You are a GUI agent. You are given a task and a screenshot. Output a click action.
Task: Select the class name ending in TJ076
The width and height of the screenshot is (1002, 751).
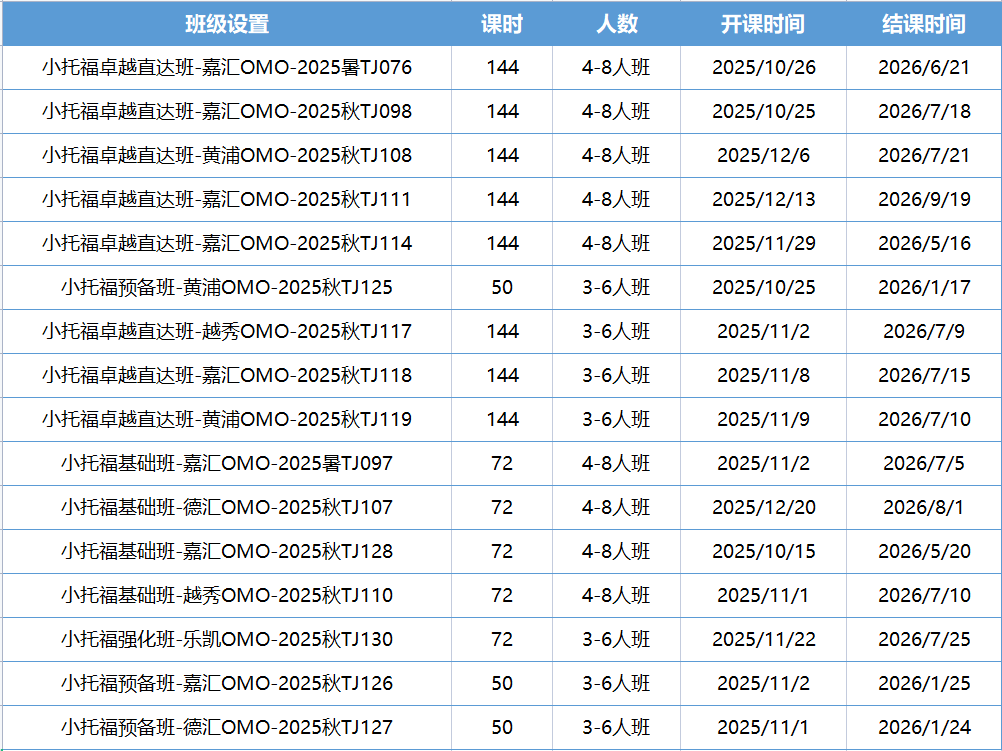pos(227,68)
